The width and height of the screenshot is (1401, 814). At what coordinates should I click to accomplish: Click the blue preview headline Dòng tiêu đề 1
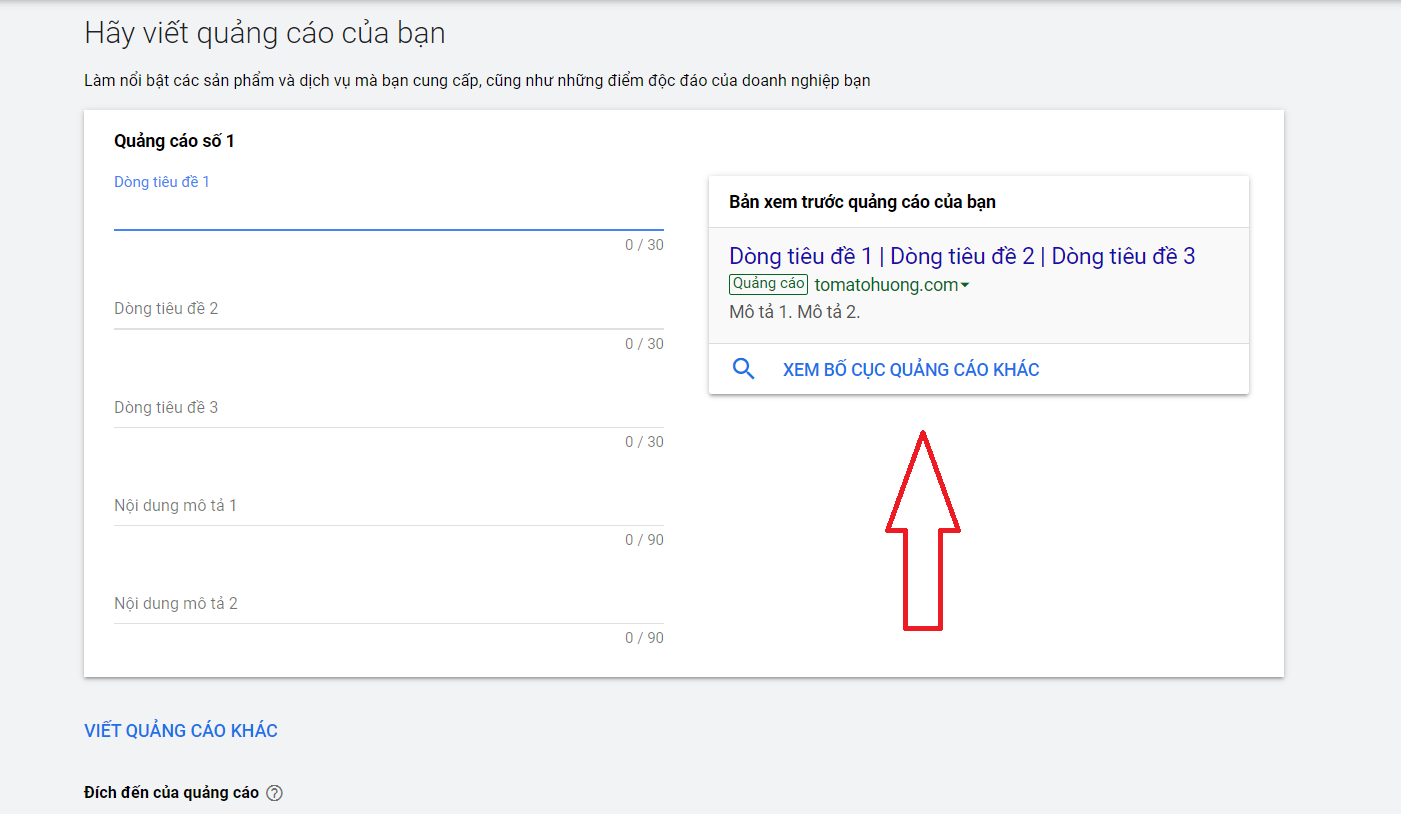tap(800, 256)
